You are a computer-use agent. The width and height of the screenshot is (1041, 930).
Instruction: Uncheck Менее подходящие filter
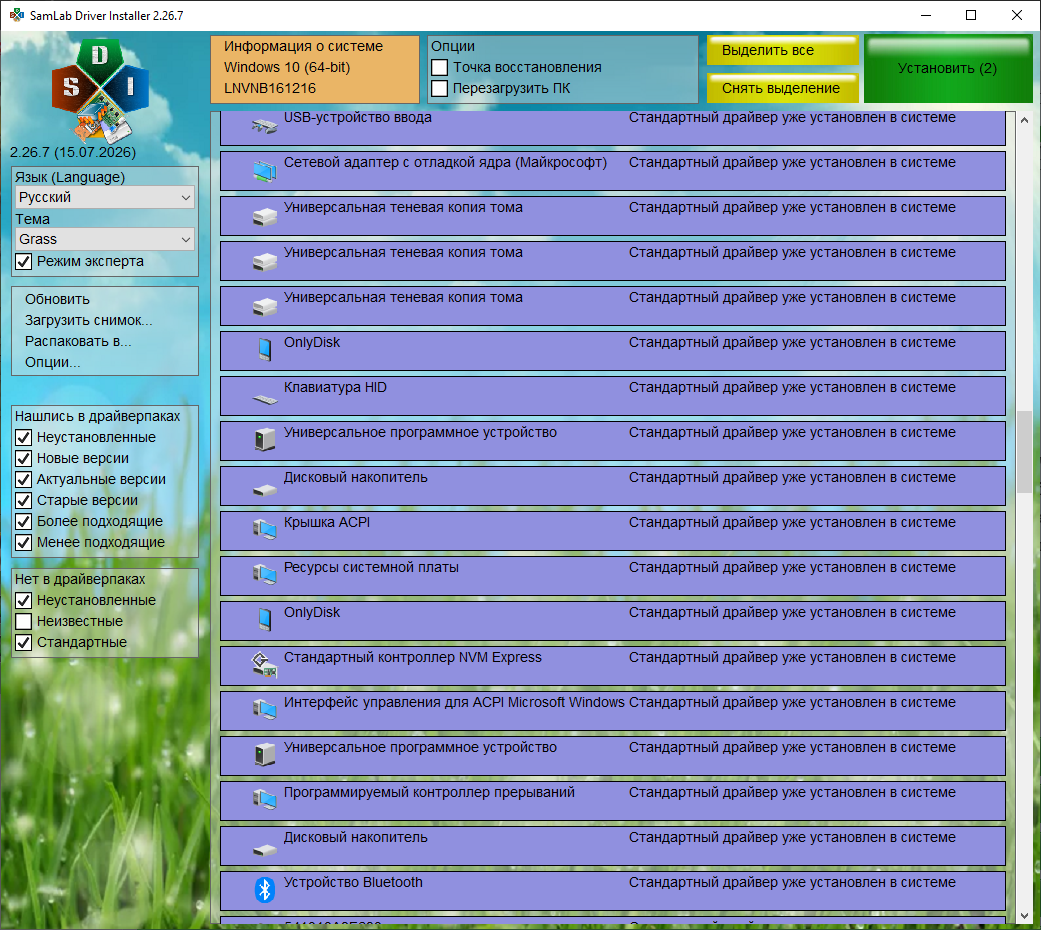(23, 542)
